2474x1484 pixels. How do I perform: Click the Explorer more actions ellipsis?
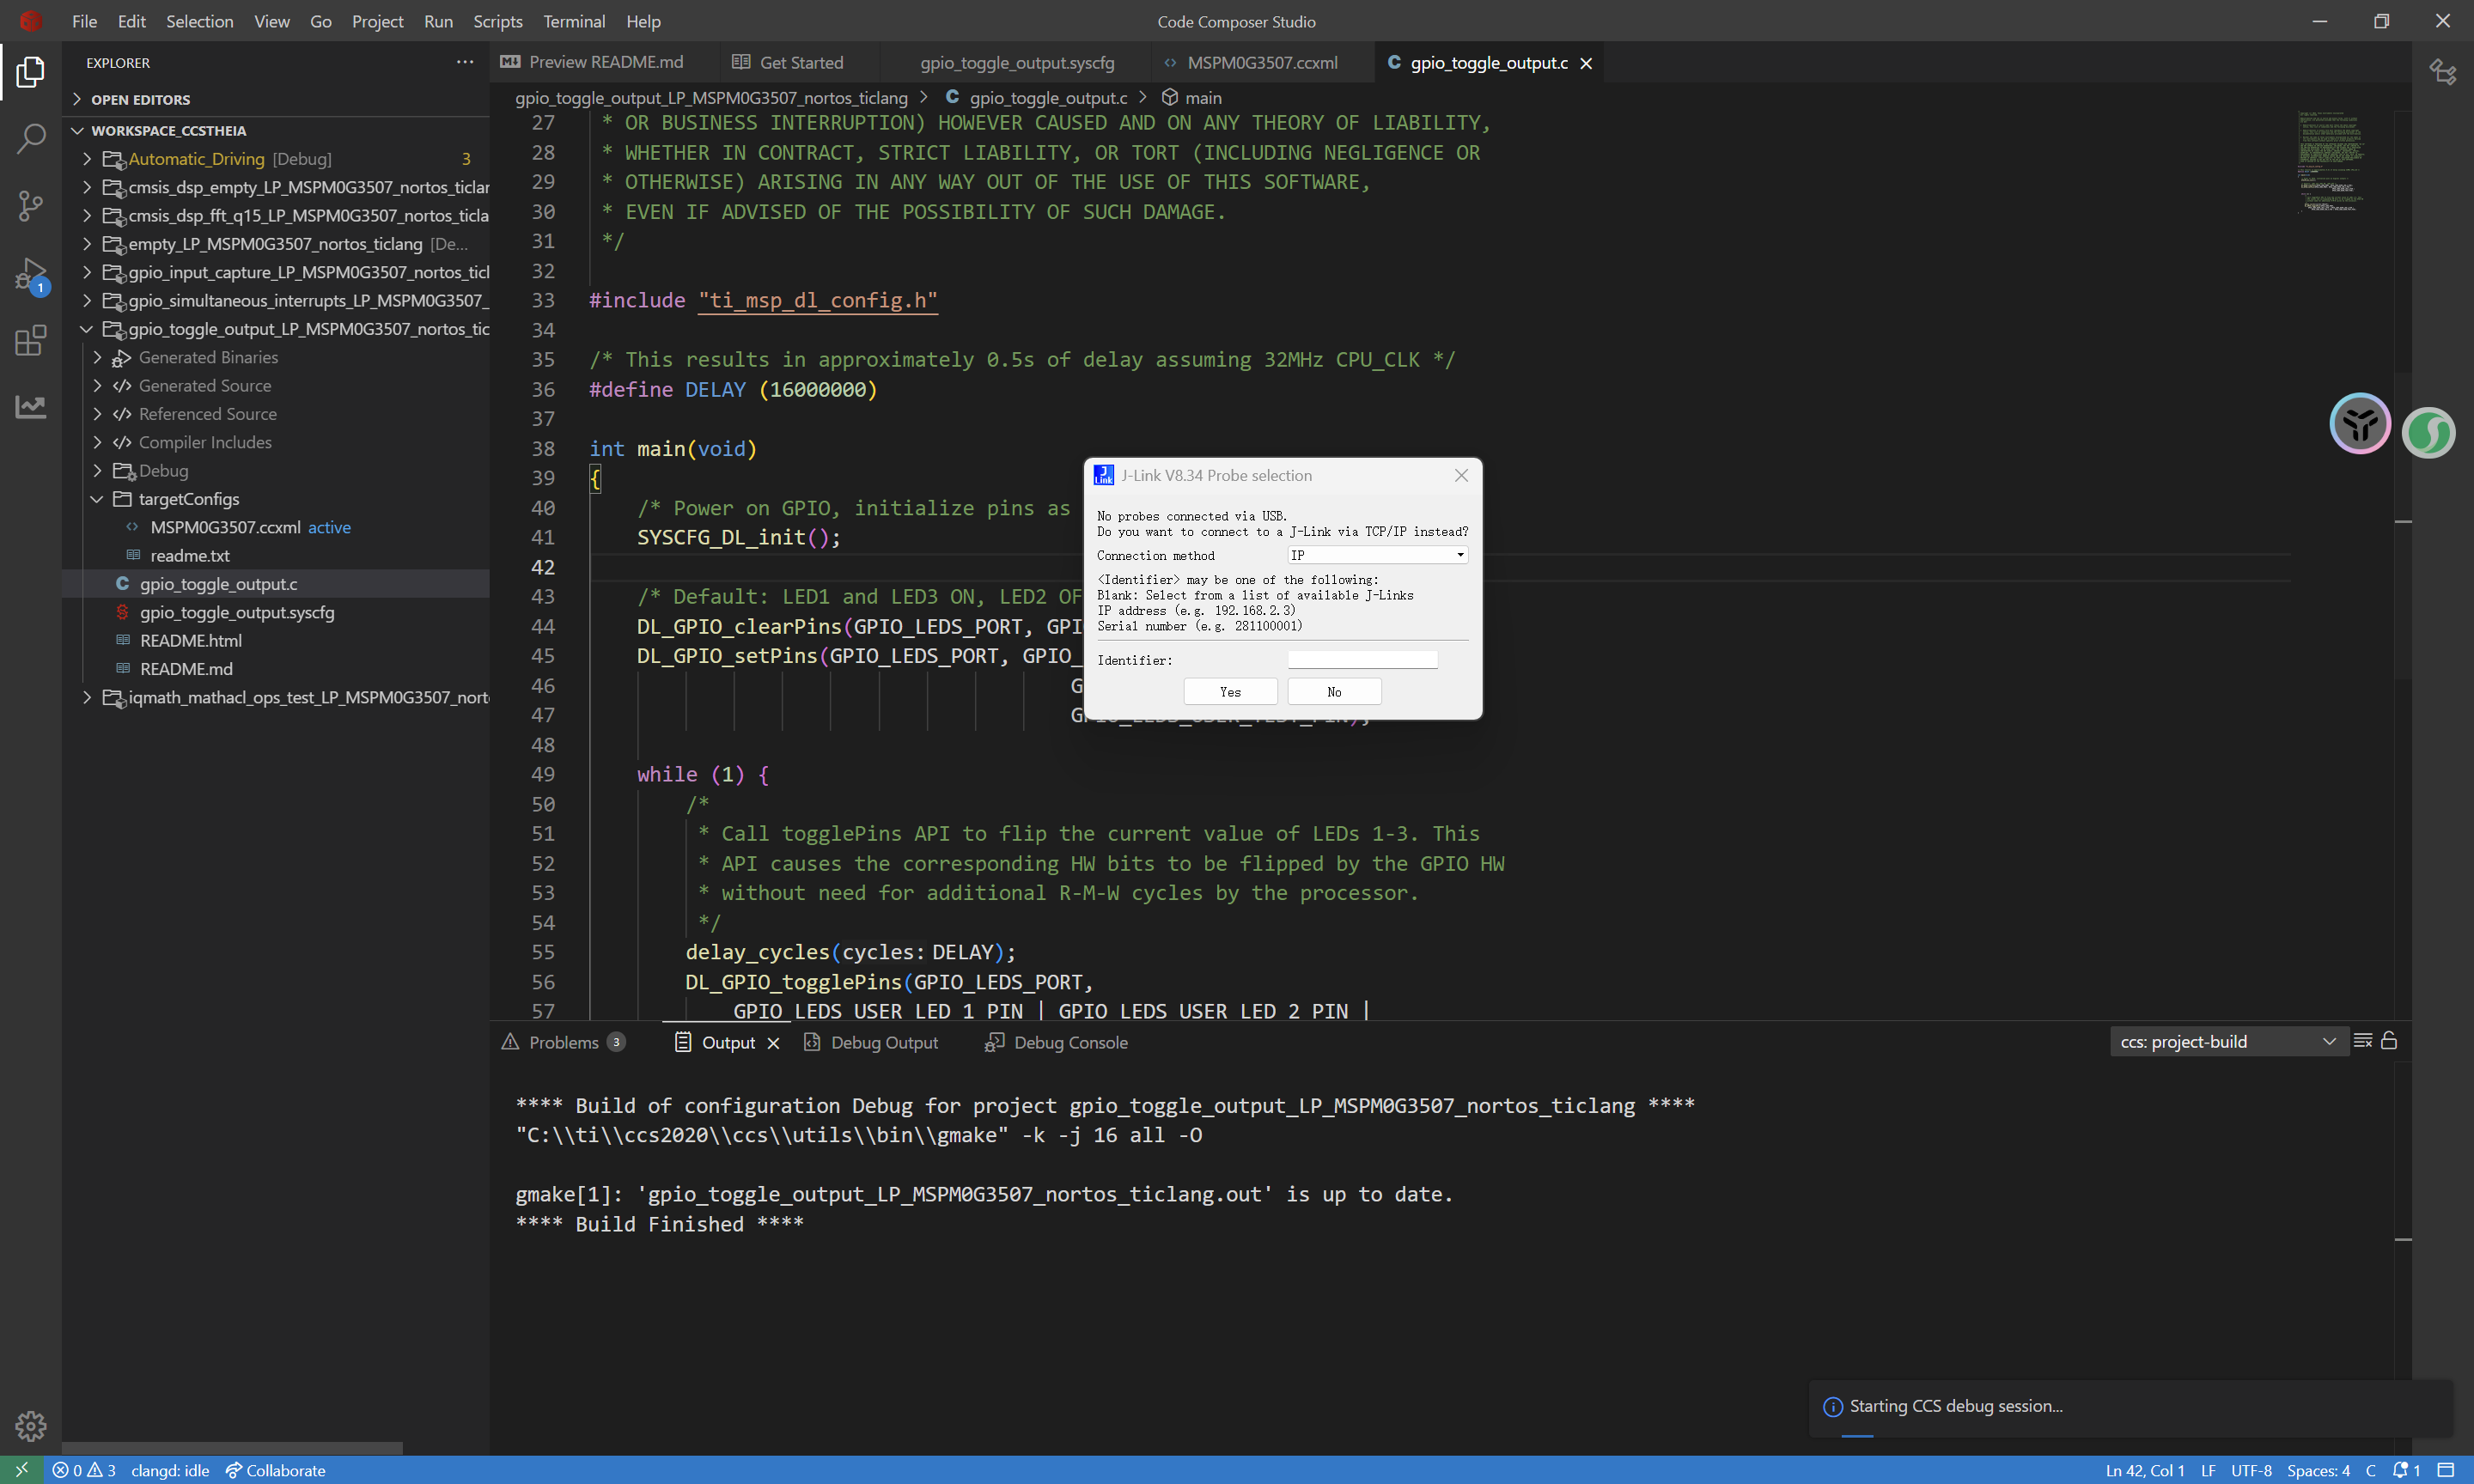pos(465,62)
